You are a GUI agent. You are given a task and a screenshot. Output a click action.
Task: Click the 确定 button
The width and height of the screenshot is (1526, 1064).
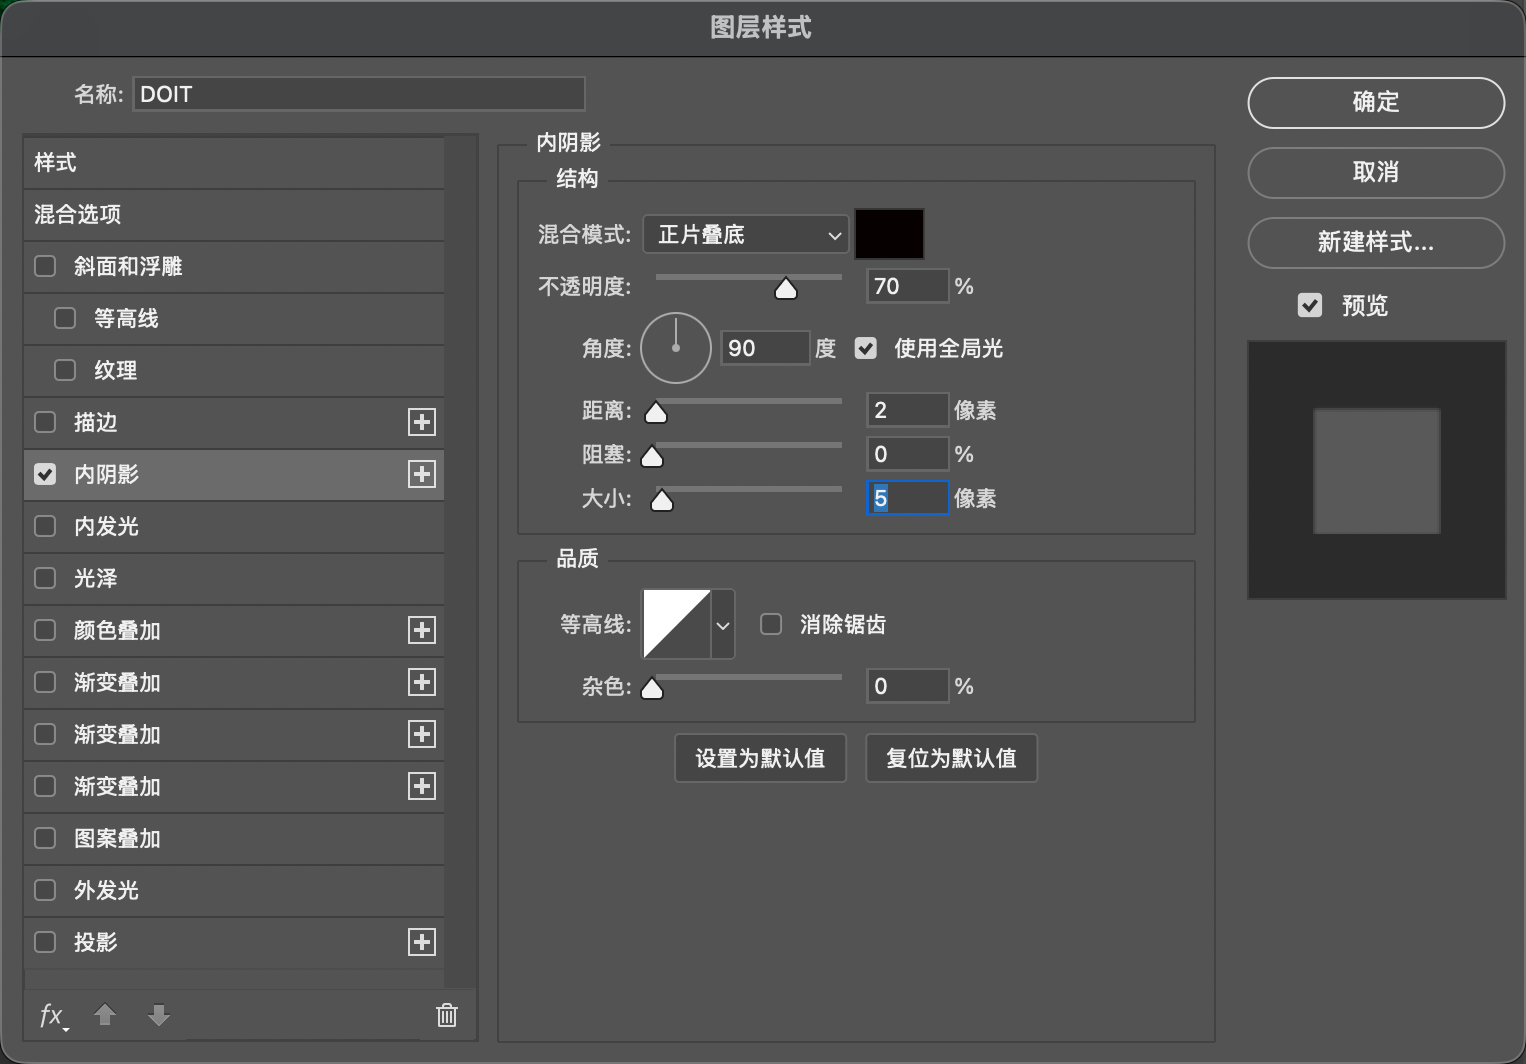click(x=1376, y=102)
